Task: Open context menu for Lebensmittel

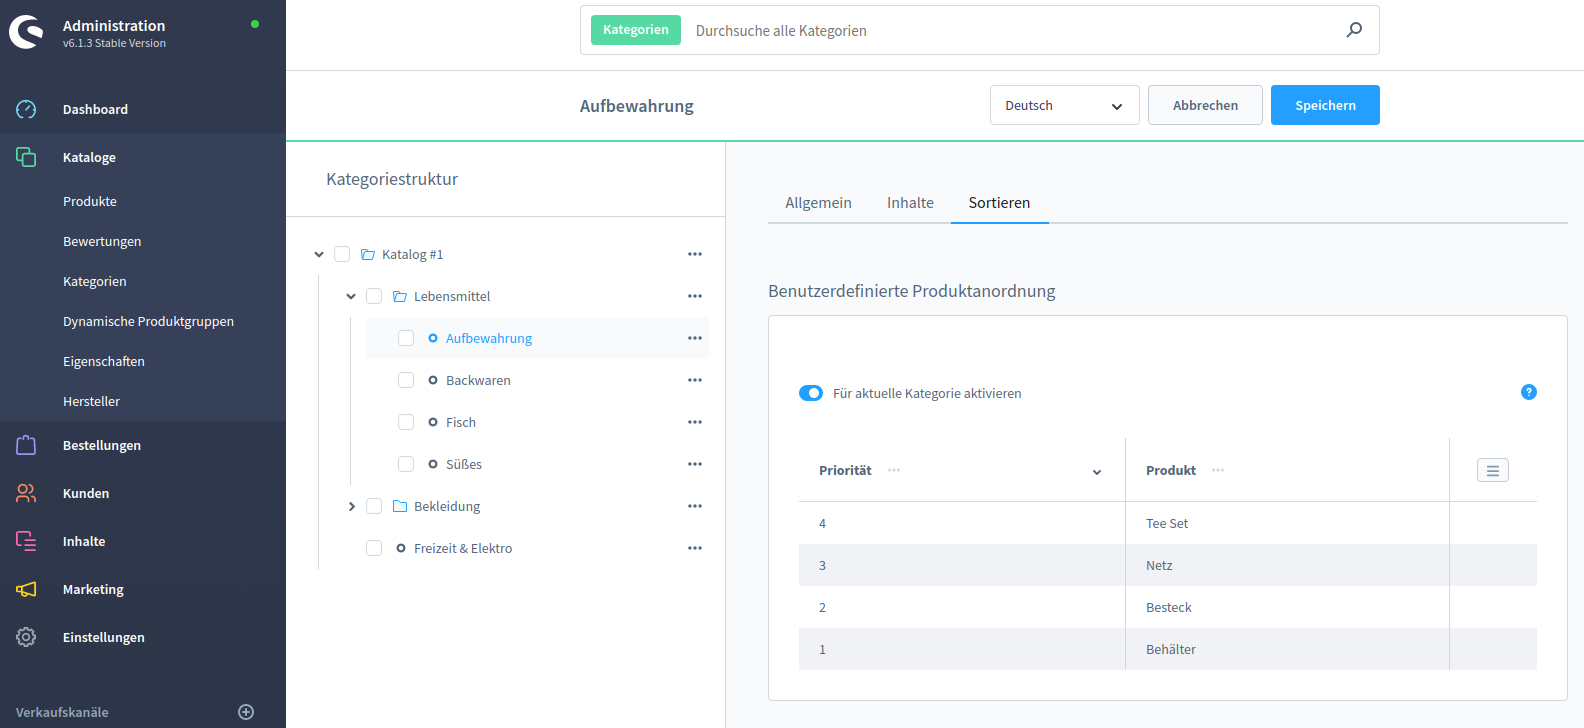Action: click(x=695, y=296)
